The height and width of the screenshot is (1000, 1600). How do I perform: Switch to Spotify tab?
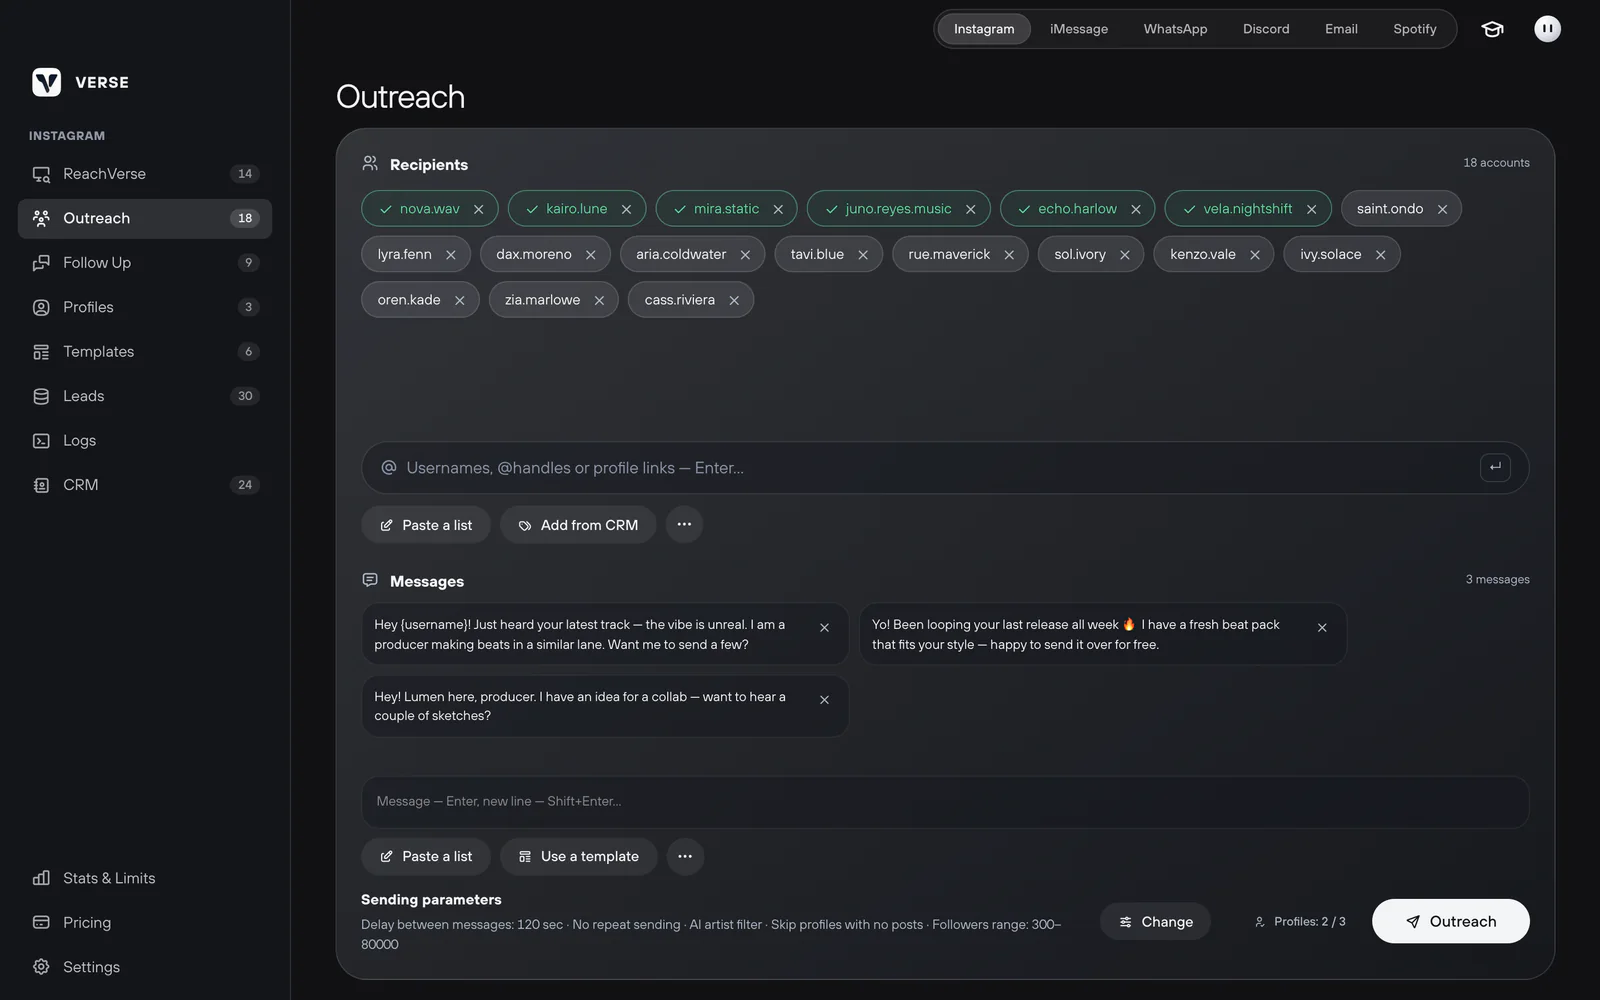click(1415, 29)
